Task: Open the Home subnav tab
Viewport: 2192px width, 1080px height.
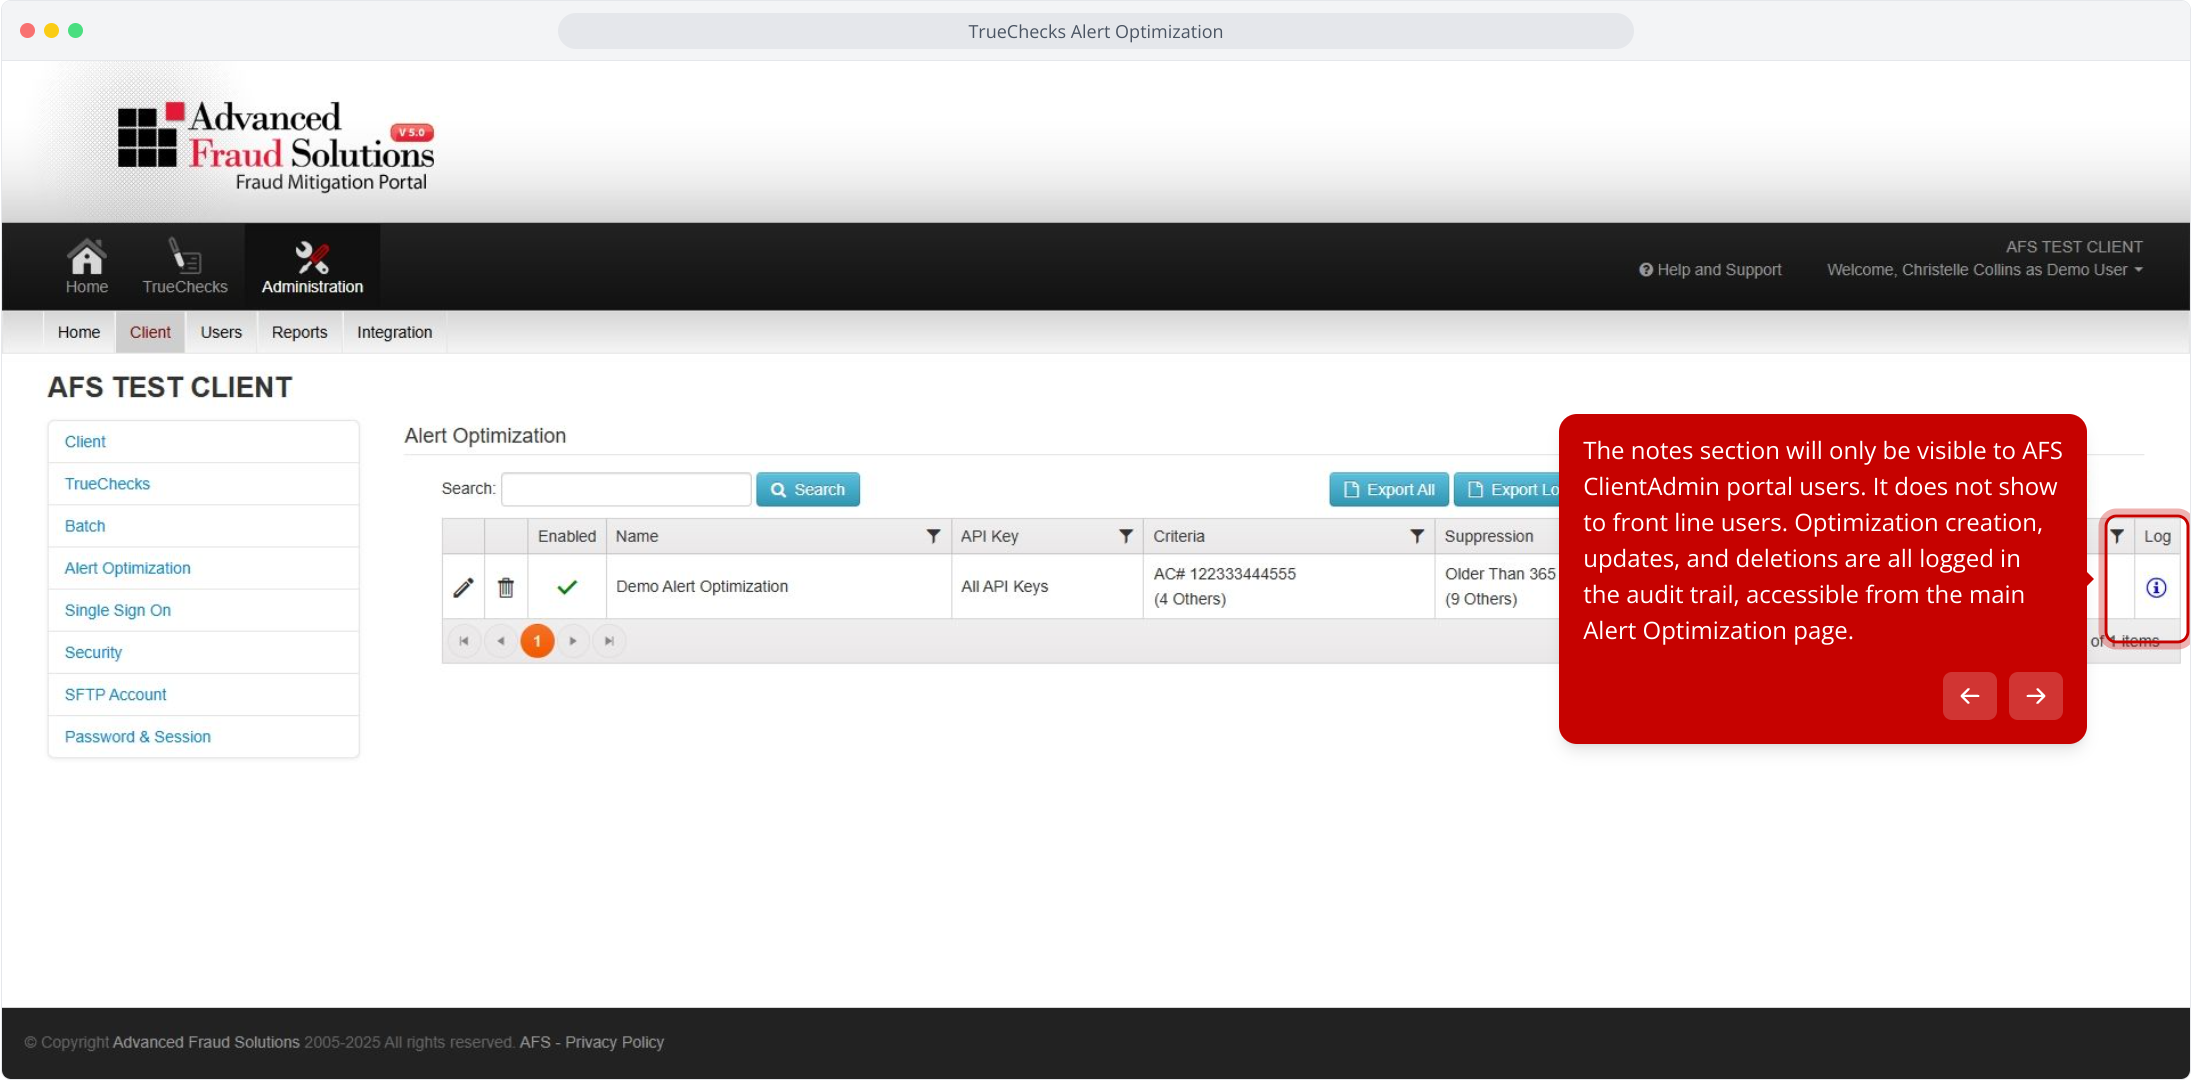Action: [x=79, y=332]
